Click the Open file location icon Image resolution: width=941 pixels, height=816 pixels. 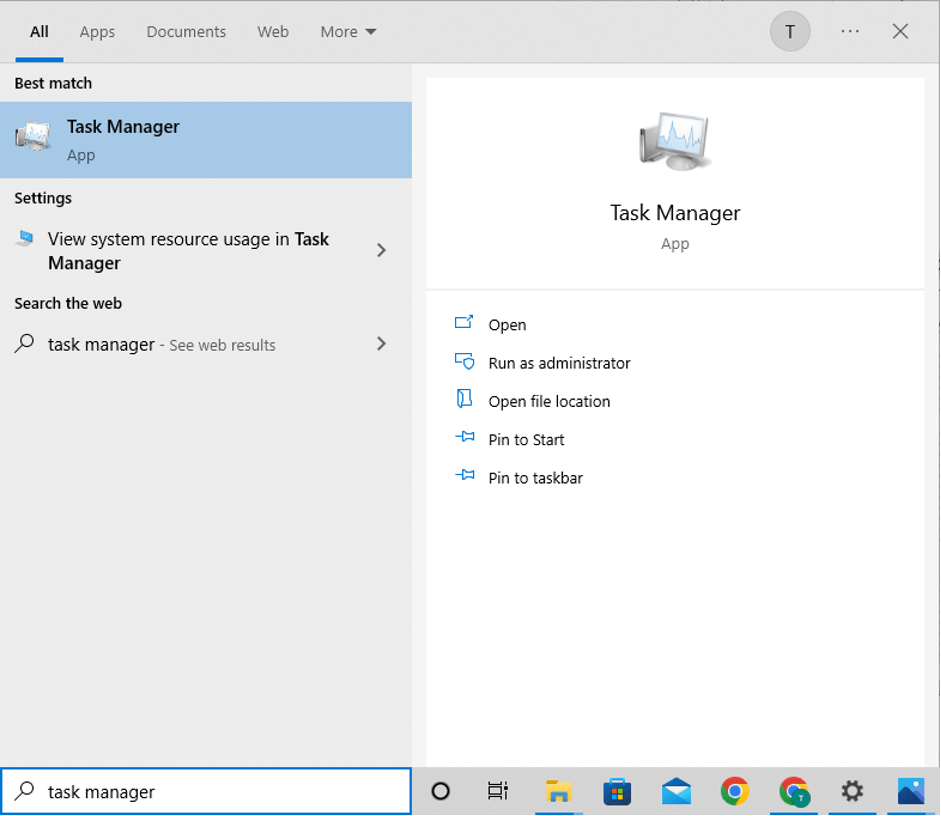tap(464, 399)
